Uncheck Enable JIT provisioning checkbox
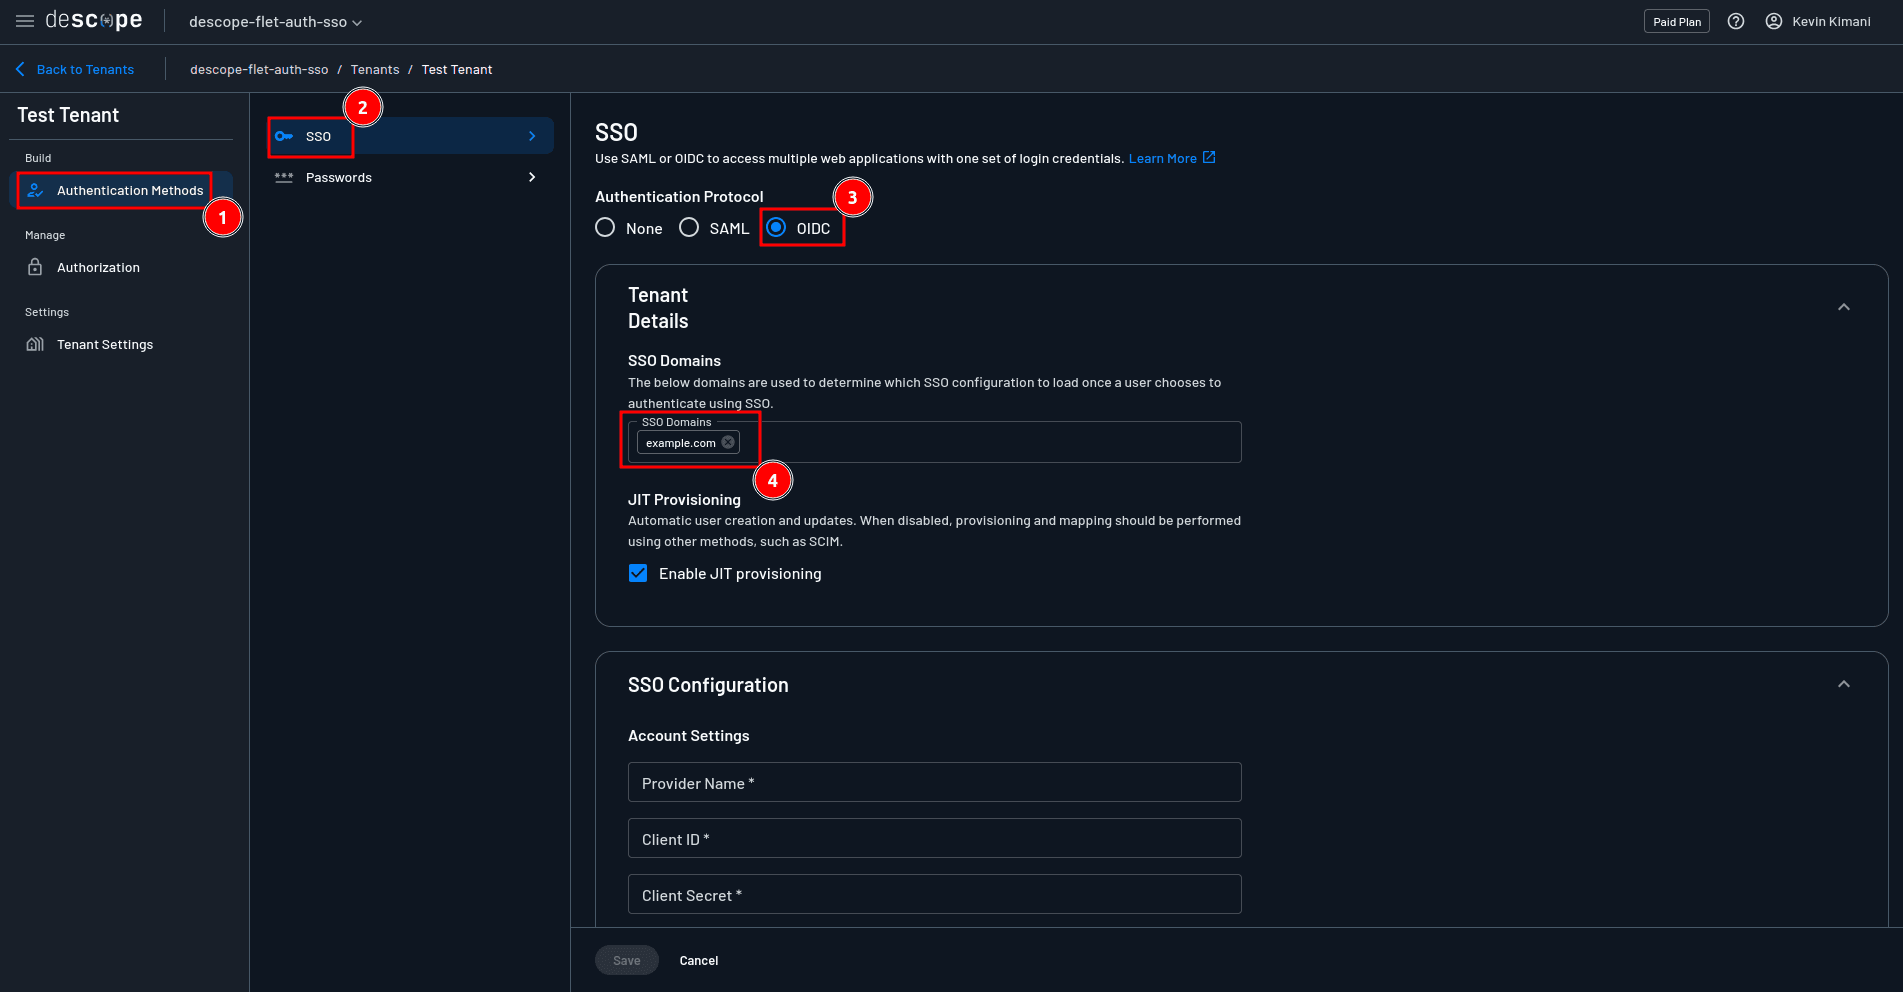Screen dimensions: 1903x992 (638, 573)
